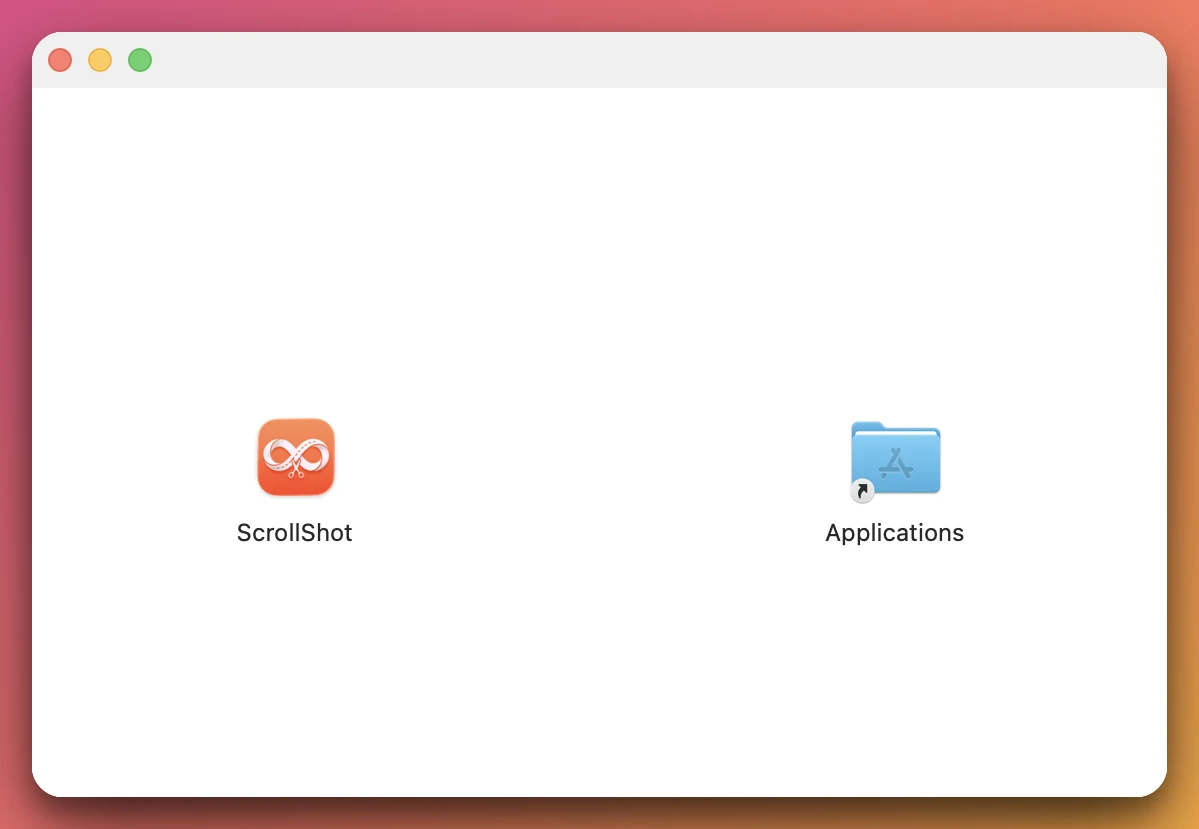The width and height of the screenshot is (1199, 829).
Task: Select the ScrollShot app icon
Action: pos(296,457)
